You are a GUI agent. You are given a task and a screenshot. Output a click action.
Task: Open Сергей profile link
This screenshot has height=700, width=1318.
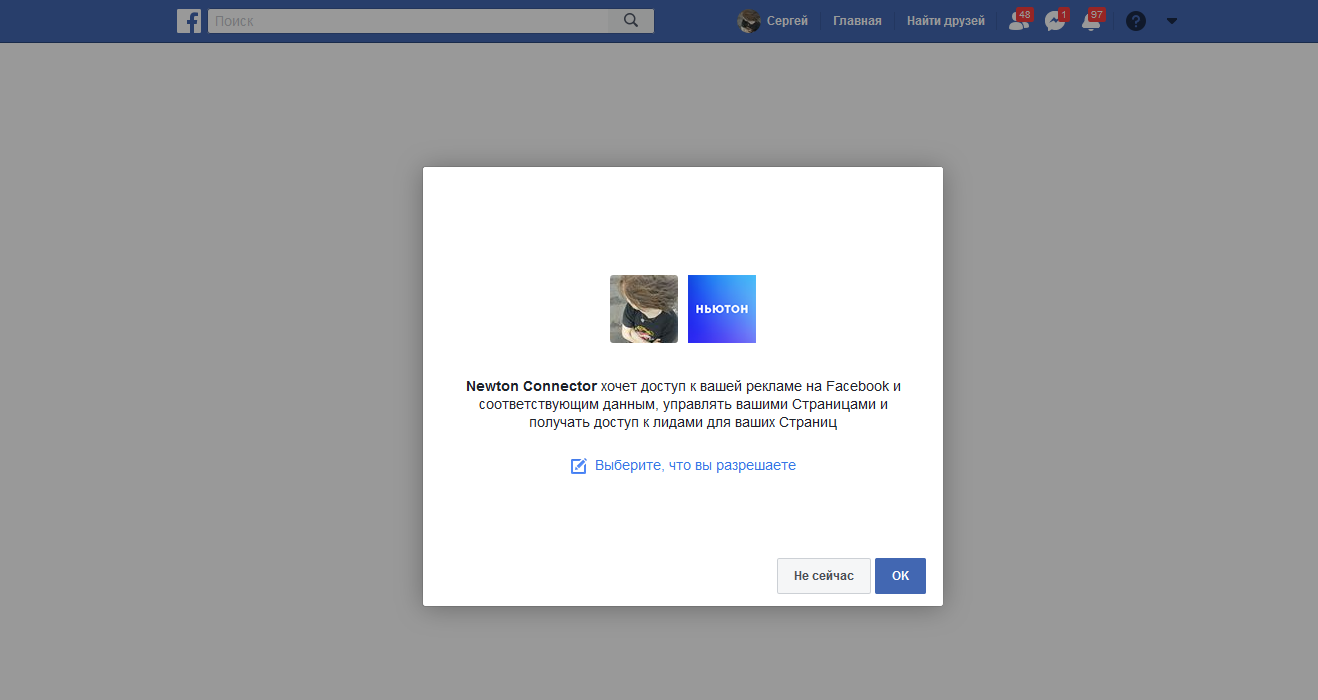787,21
